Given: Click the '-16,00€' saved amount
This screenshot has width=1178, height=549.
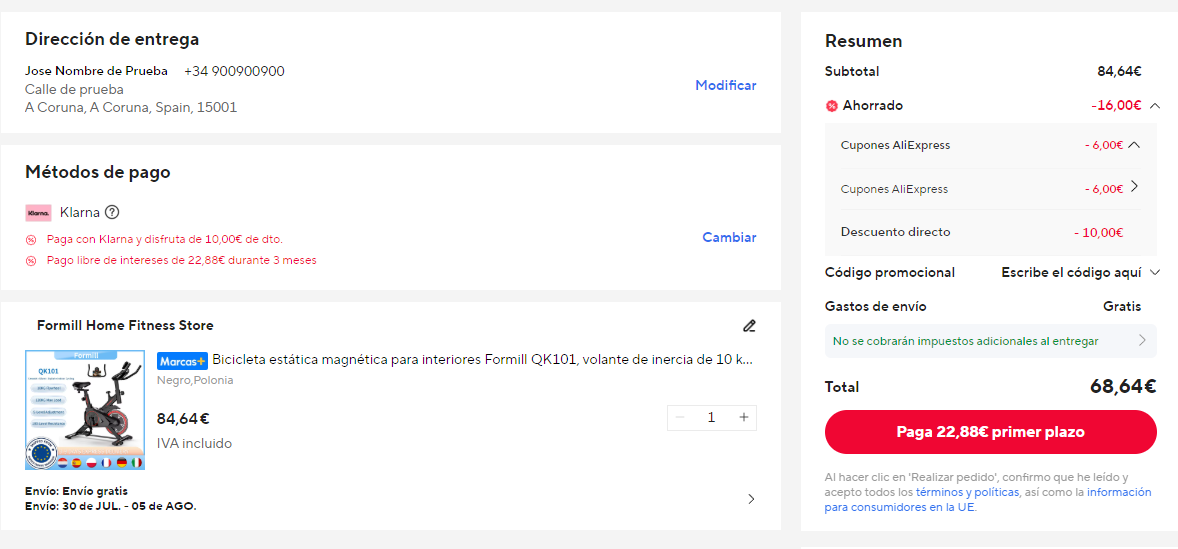Looking at the screenshot, I should pos(1116,106).
